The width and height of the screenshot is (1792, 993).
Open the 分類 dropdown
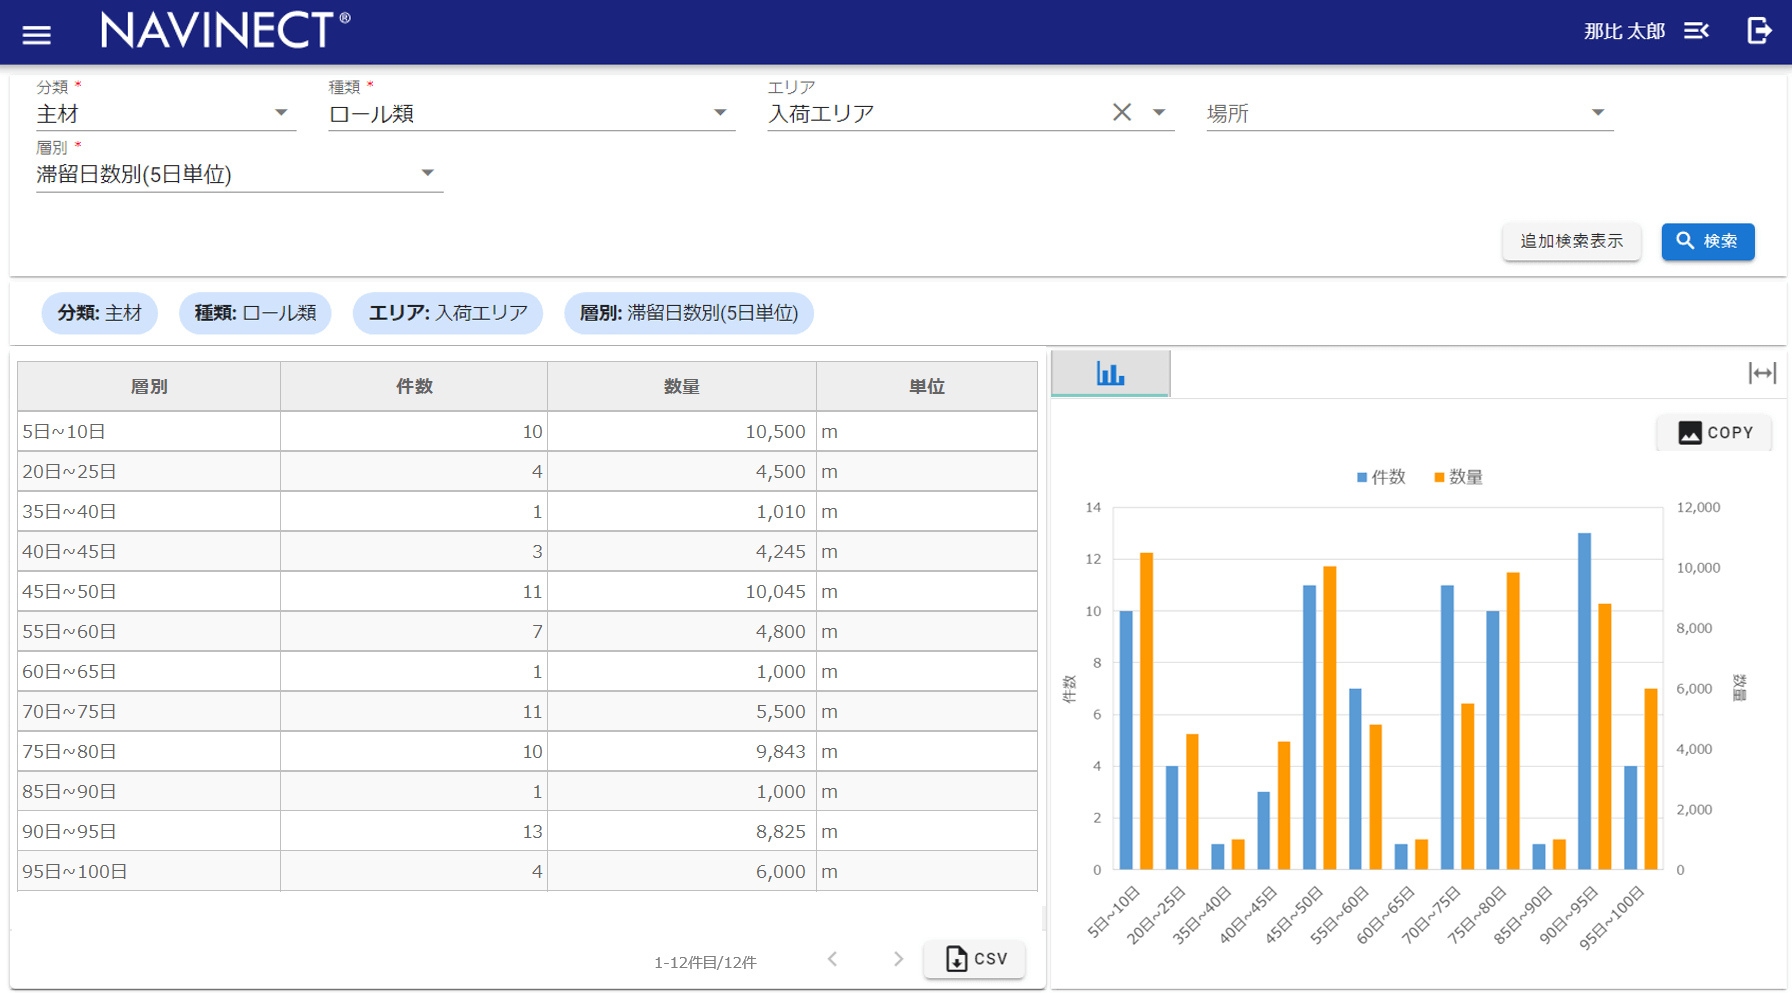pos(165,114)
